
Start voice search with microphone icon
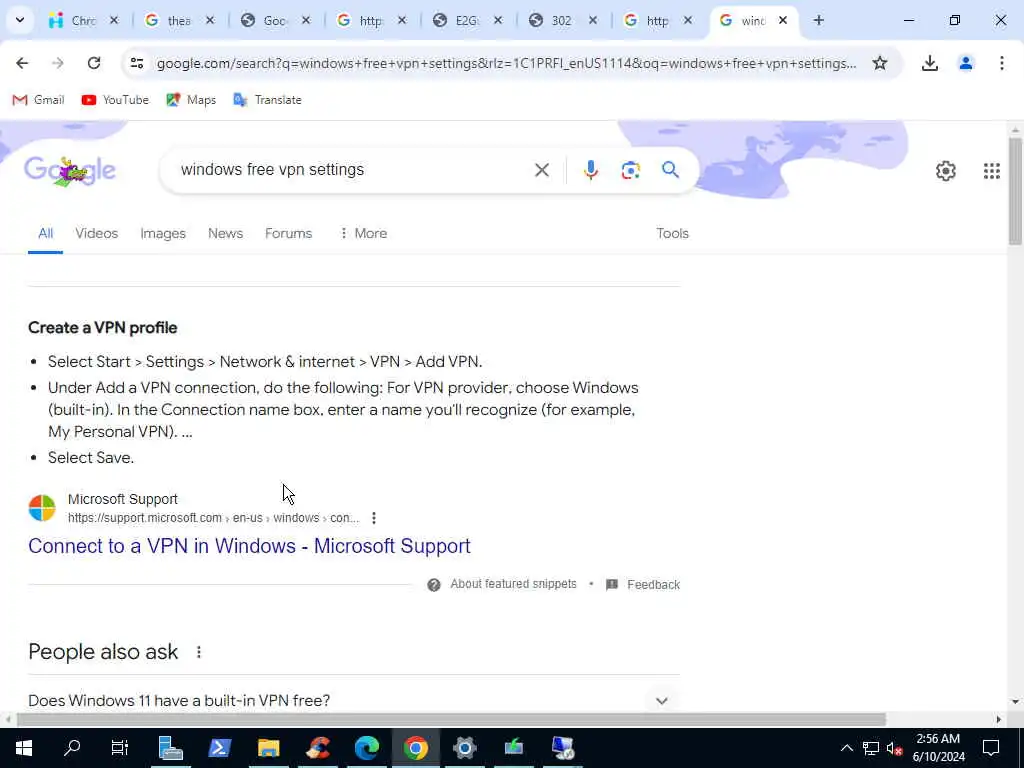click(590, 170)
